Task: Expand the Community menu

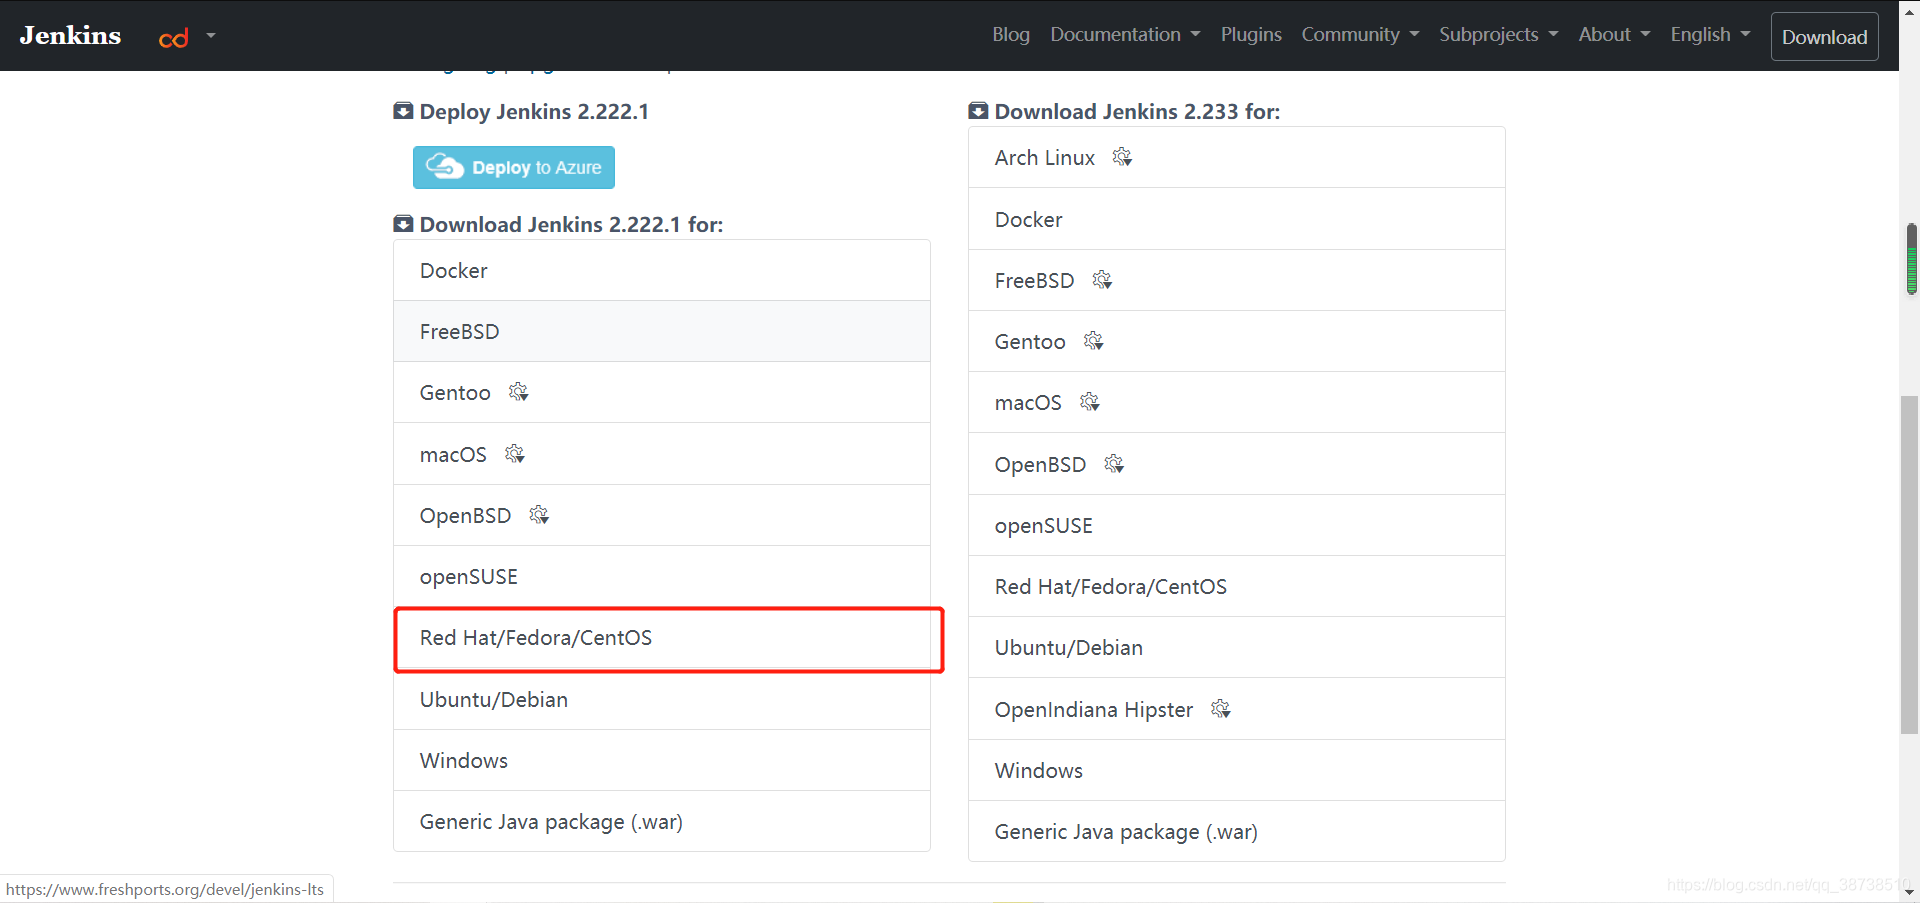Action: tap(1360, 35)
